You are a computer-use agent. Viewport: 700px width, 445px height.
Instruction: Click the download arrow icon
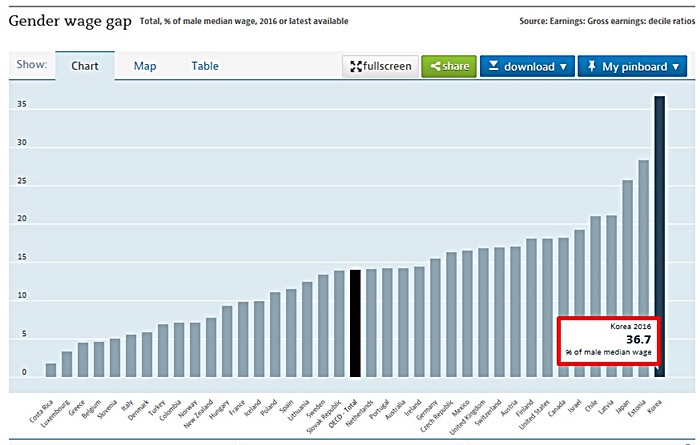coord(493,67)
